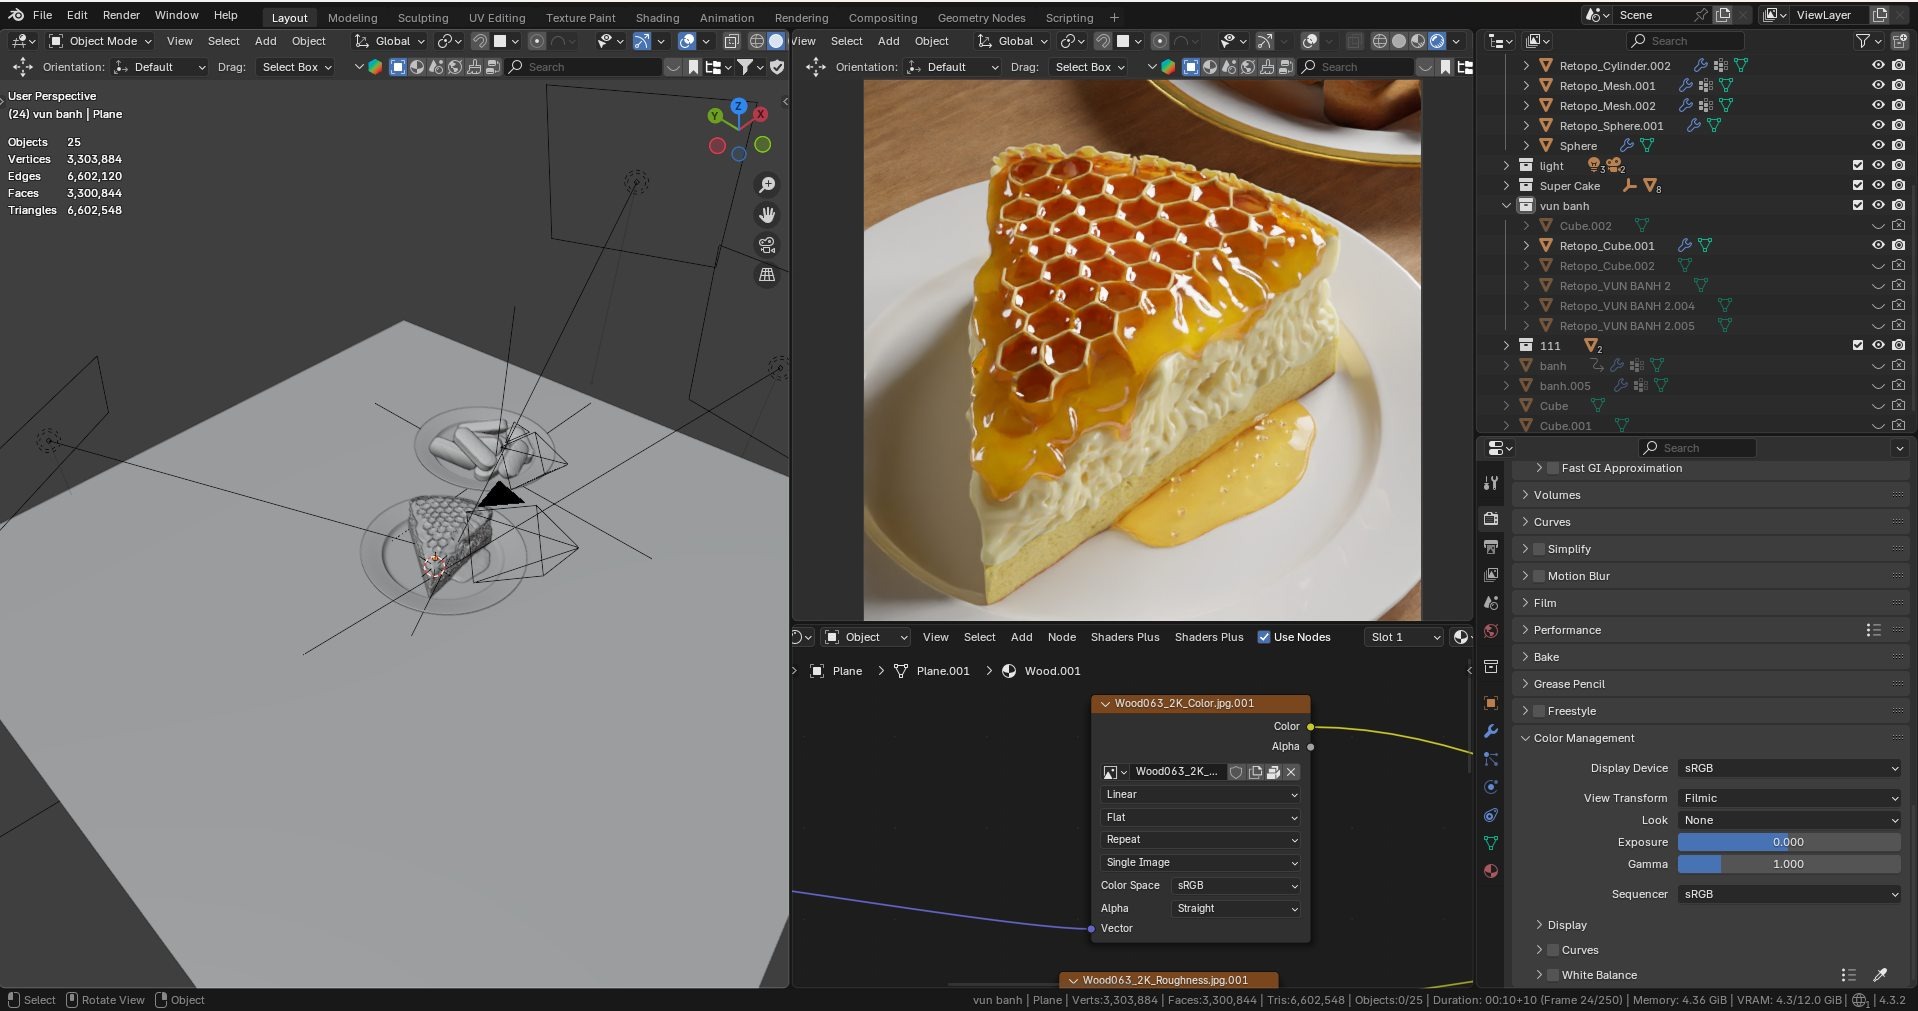The width and height of the screenshot is (1918, 1011).
Task: Switch to Geometry Nodes workspace tab
Action: [x=981, y=18]
